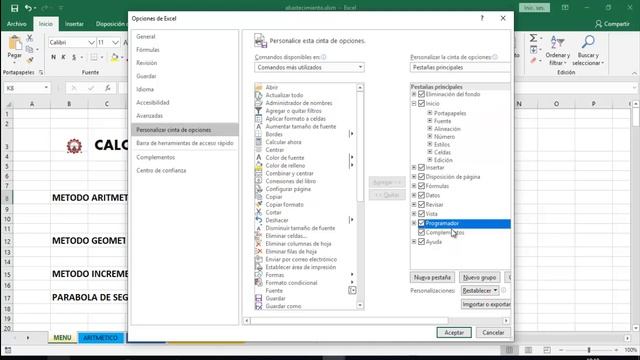This screenshot has width=640, height=360.
Task: Select the Fórmulas options category
Action: 185,50
